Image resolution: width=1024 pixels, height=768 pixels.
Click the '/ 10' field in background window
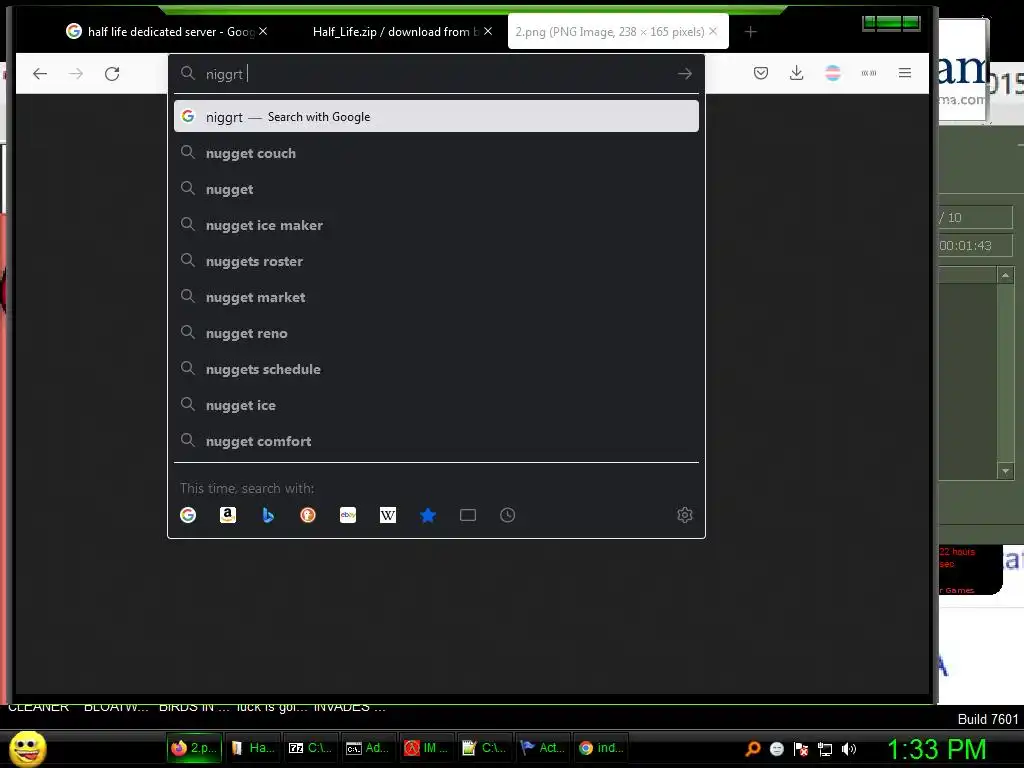coord(976,217)
